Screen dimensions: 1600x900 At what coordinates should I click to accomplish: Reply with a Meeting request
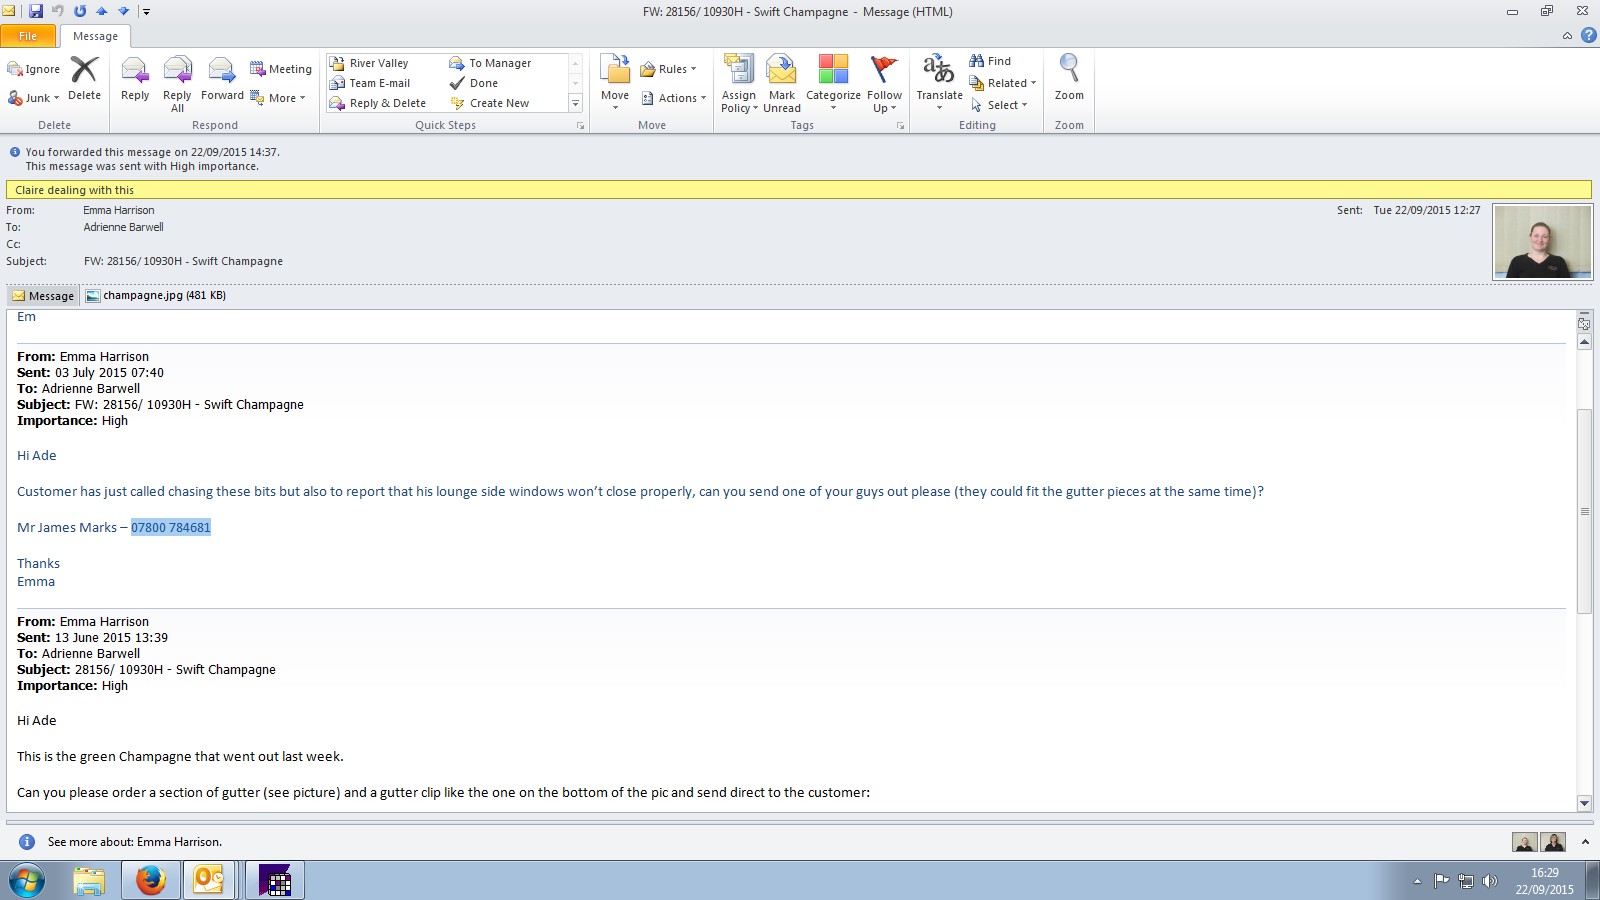click(281, 69)
